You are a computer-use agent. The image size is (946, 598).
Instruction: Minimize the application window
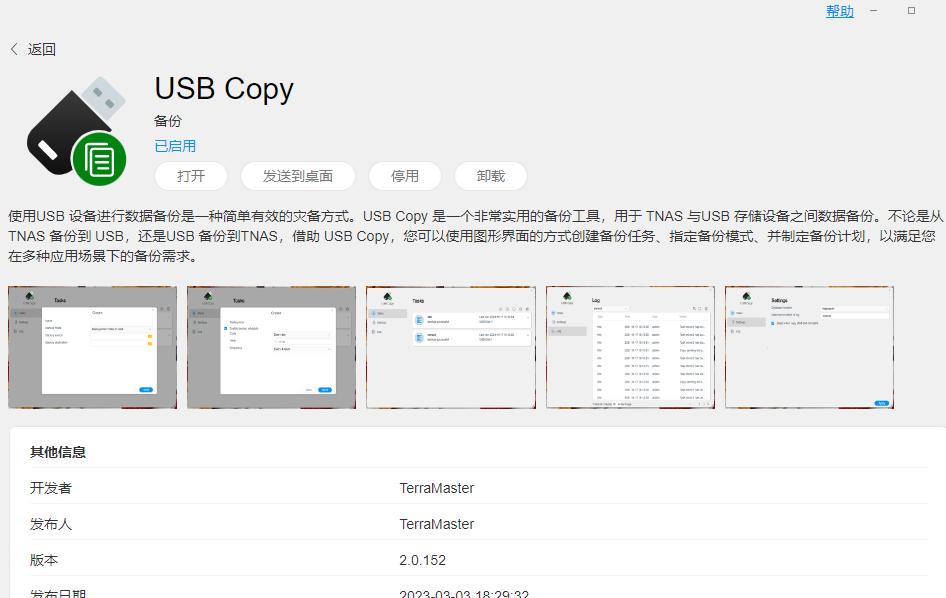pyautogui.click(x=876, y=11)
